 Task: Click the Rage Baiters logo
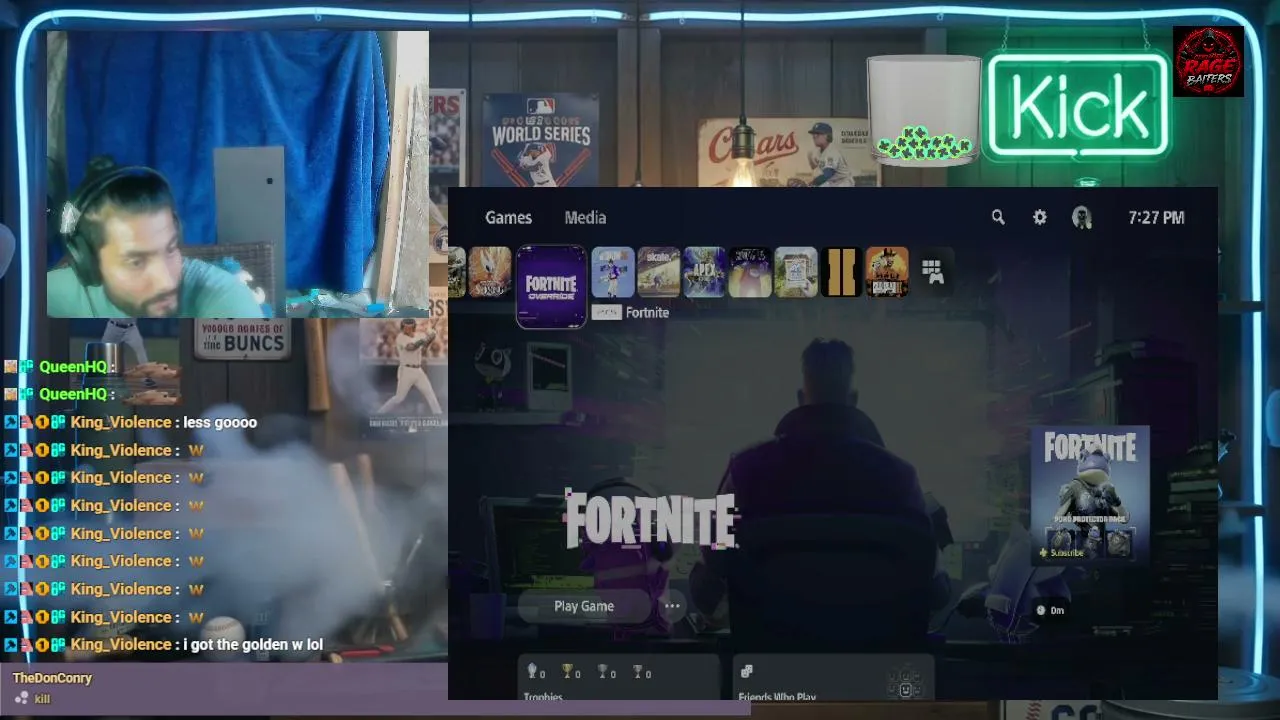1208,61
